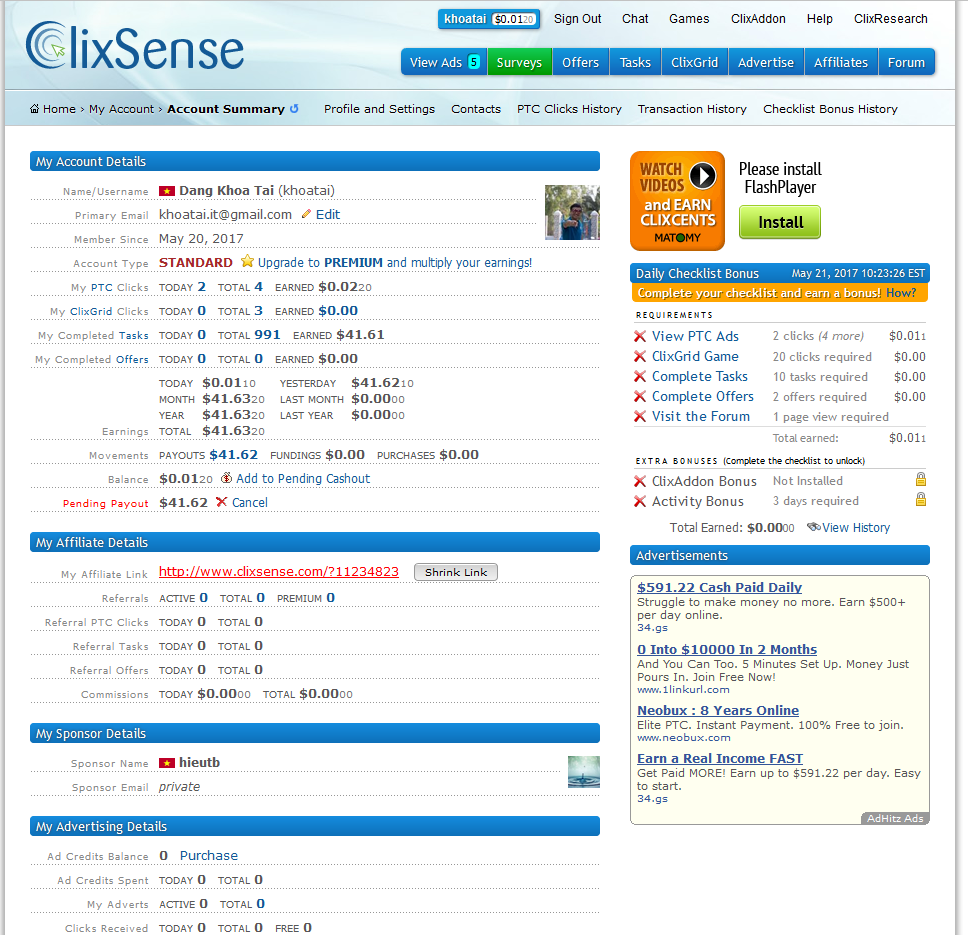
Task: Click the padlock on Activity Bonus row
Action: [x=920, y=499]
